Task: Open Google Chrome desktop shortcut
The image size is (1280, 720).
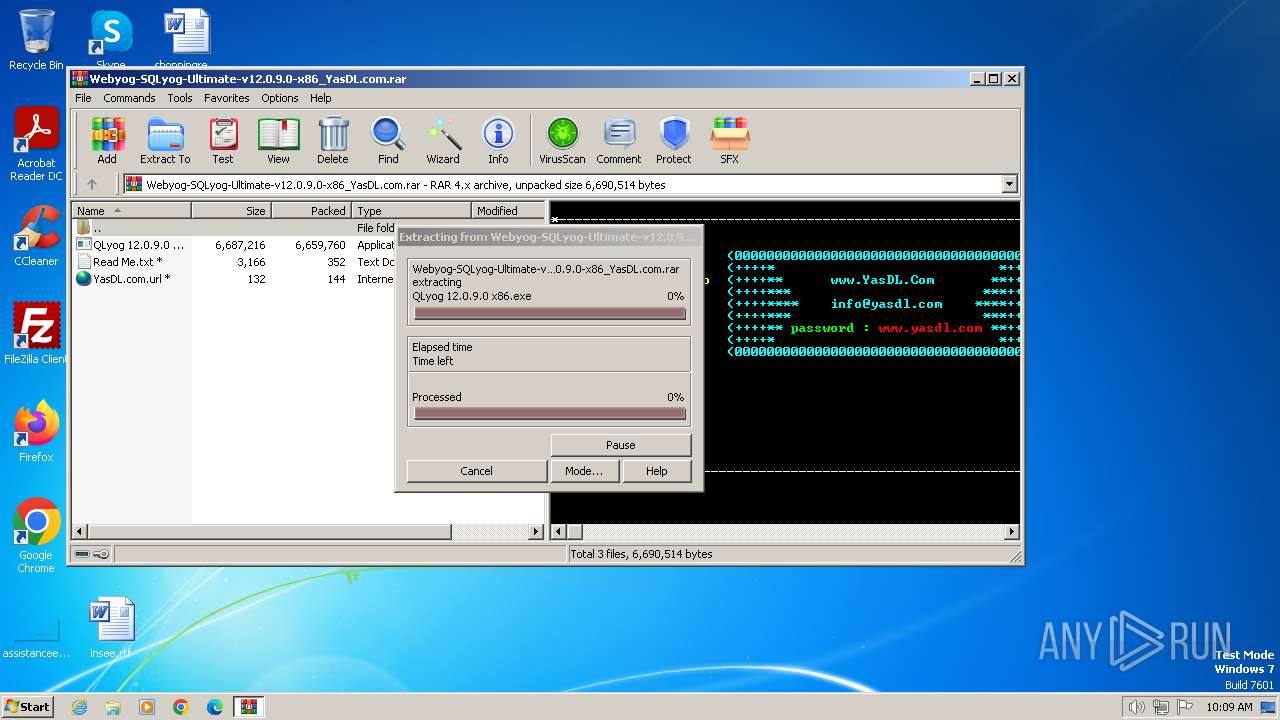Action: [36, 535]
